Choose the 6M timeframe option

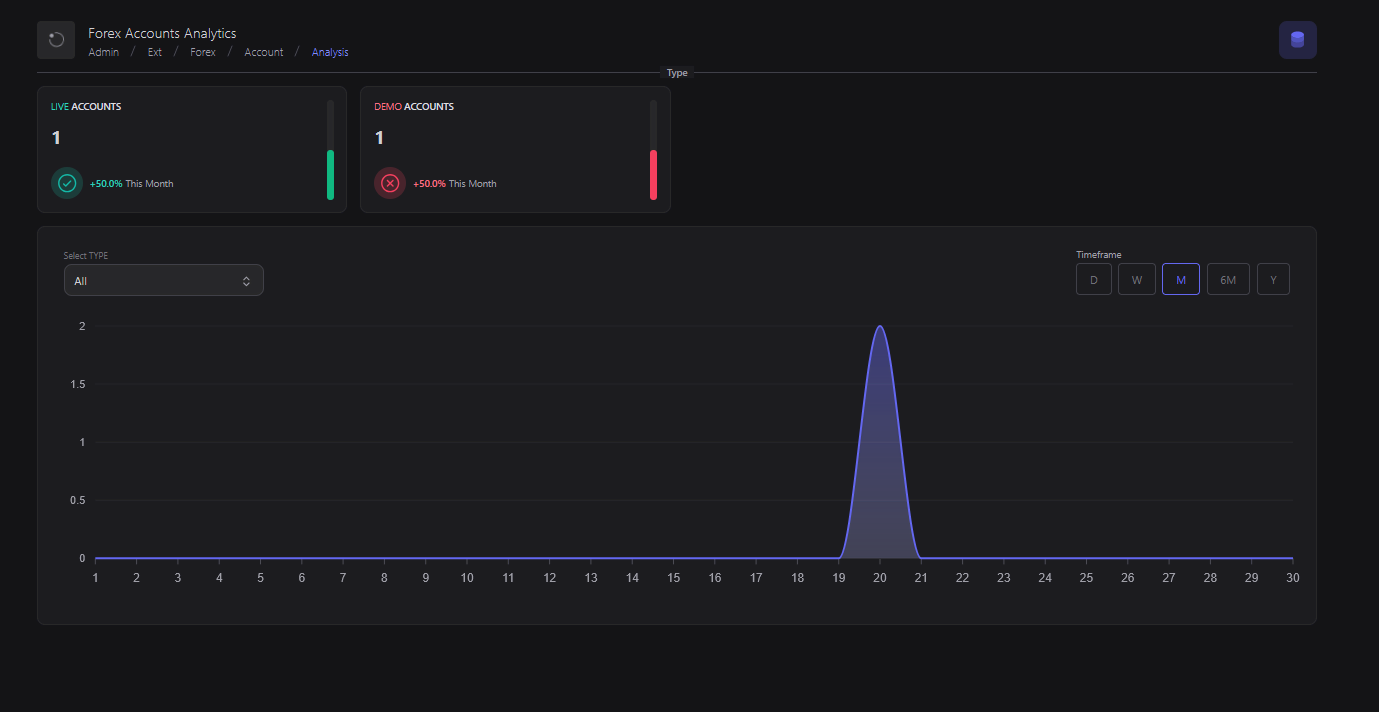coord(1227,280)
